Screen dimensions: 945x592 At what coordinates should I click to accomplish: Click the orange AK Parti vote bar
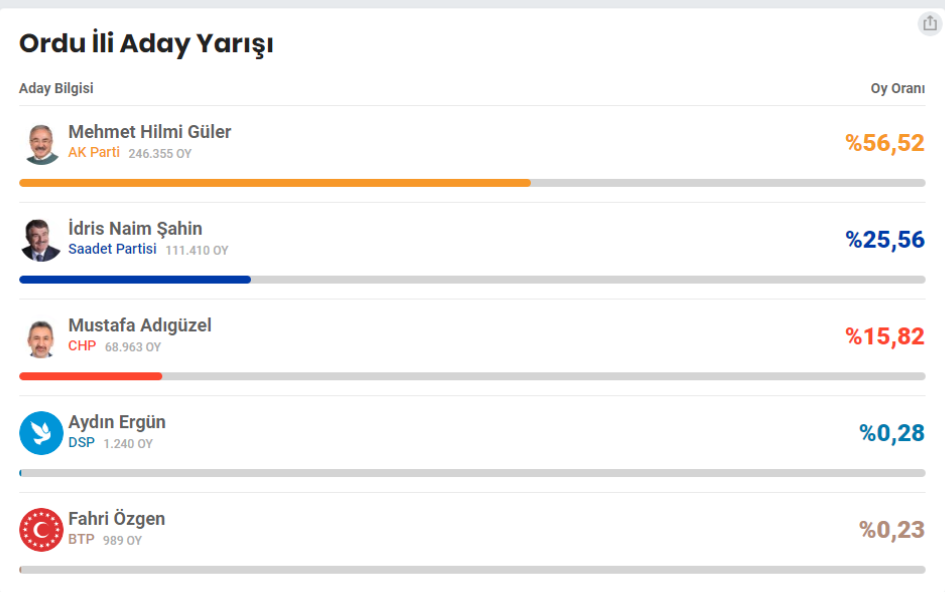coord(275,183)
